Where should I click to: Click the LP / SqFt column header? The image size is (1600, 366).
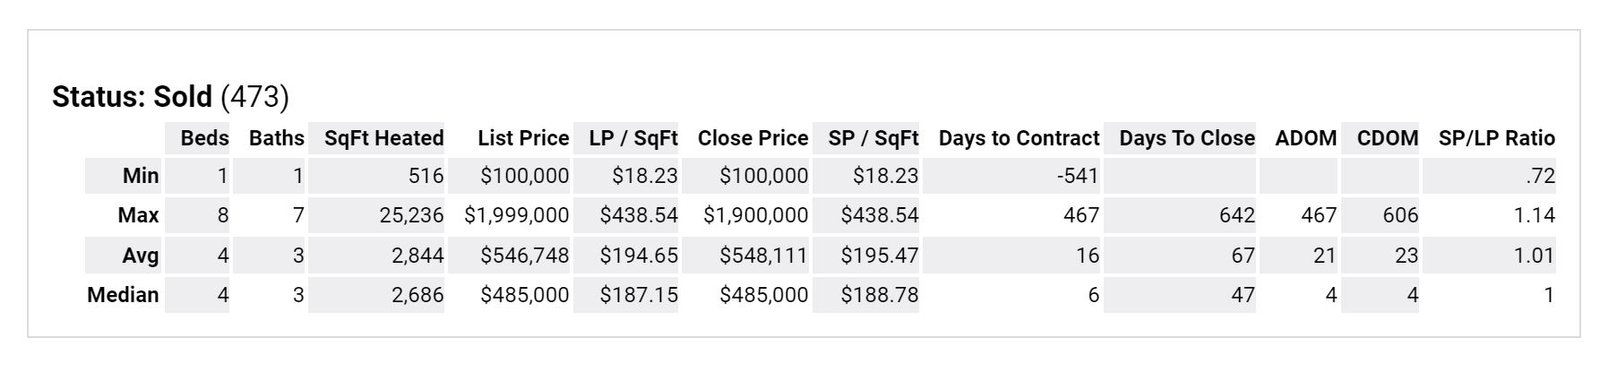(x=633, y=138)
